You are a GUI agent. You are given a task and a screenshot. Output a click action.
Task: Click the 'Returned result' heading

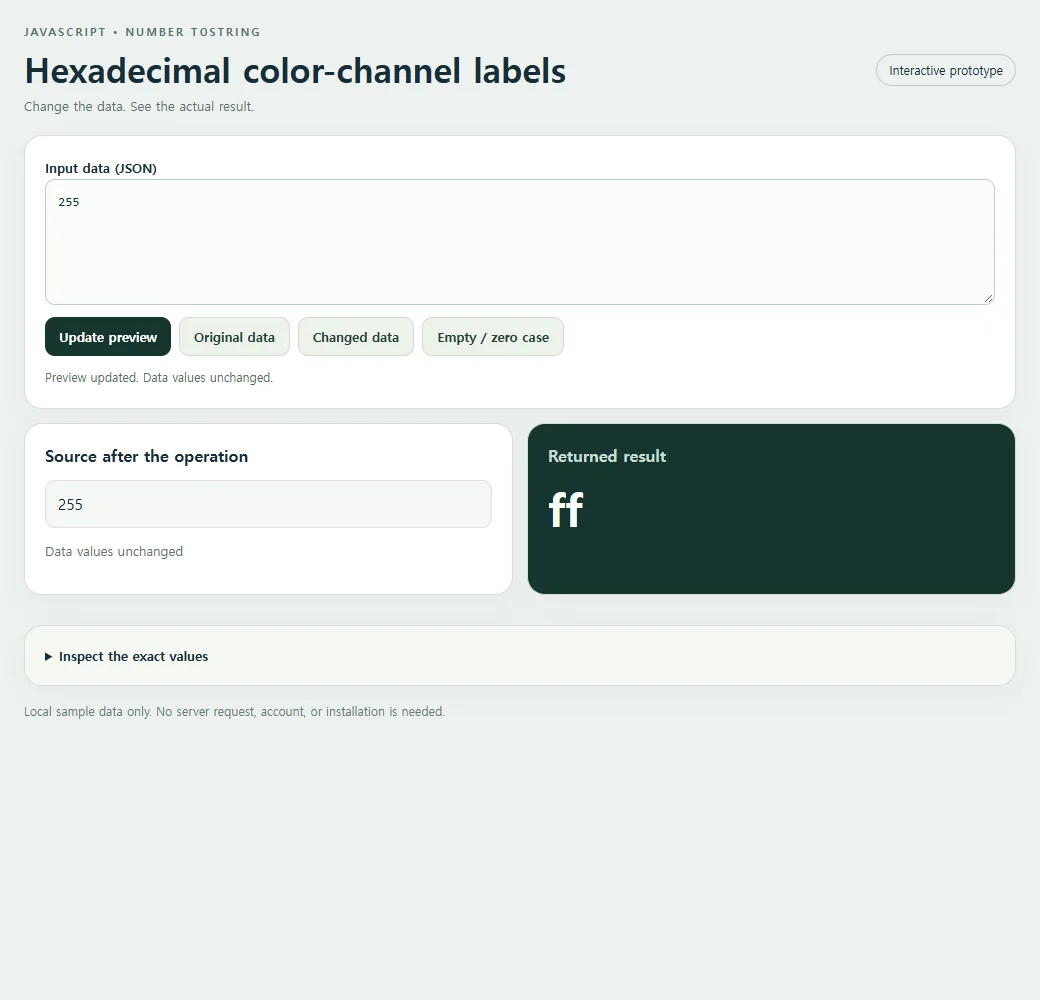tap(607, 456)
